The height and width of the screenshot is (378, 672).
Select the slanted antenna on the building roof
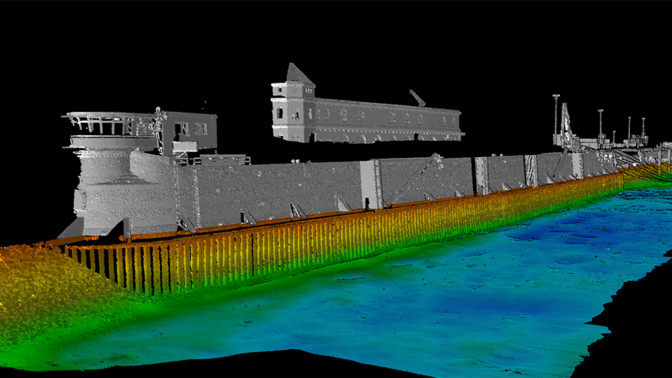(417, 98)
